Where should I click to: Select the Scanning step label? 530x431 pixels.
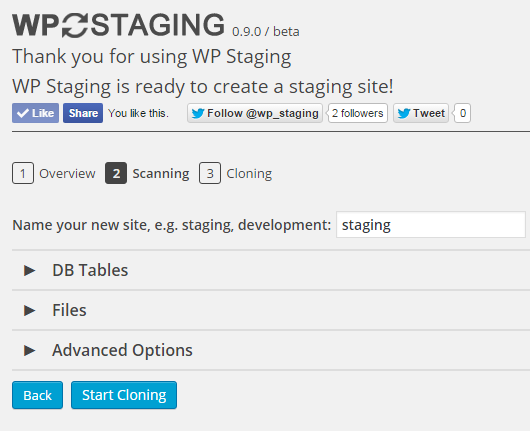pyautogui.click(x=161, y=174)
